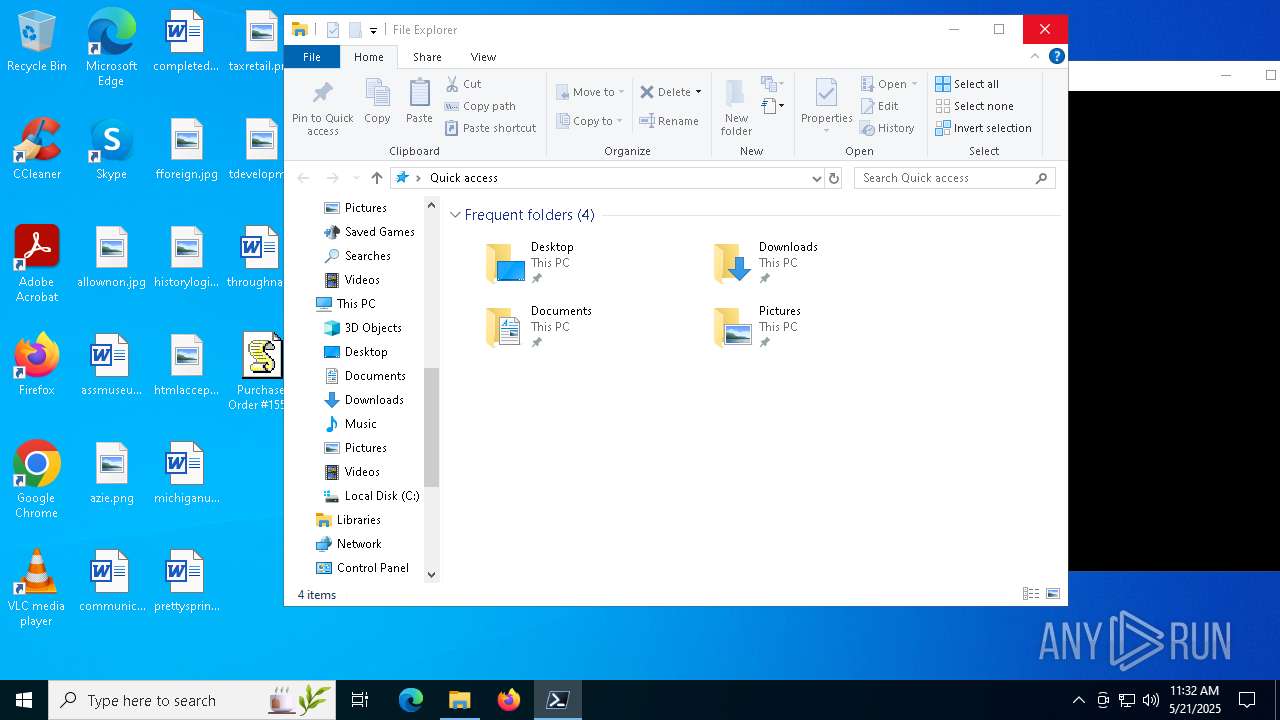Open Quick Access Toolbar customize dropdown
Viewport: 1280px width, 720px height.
point(373,30)
